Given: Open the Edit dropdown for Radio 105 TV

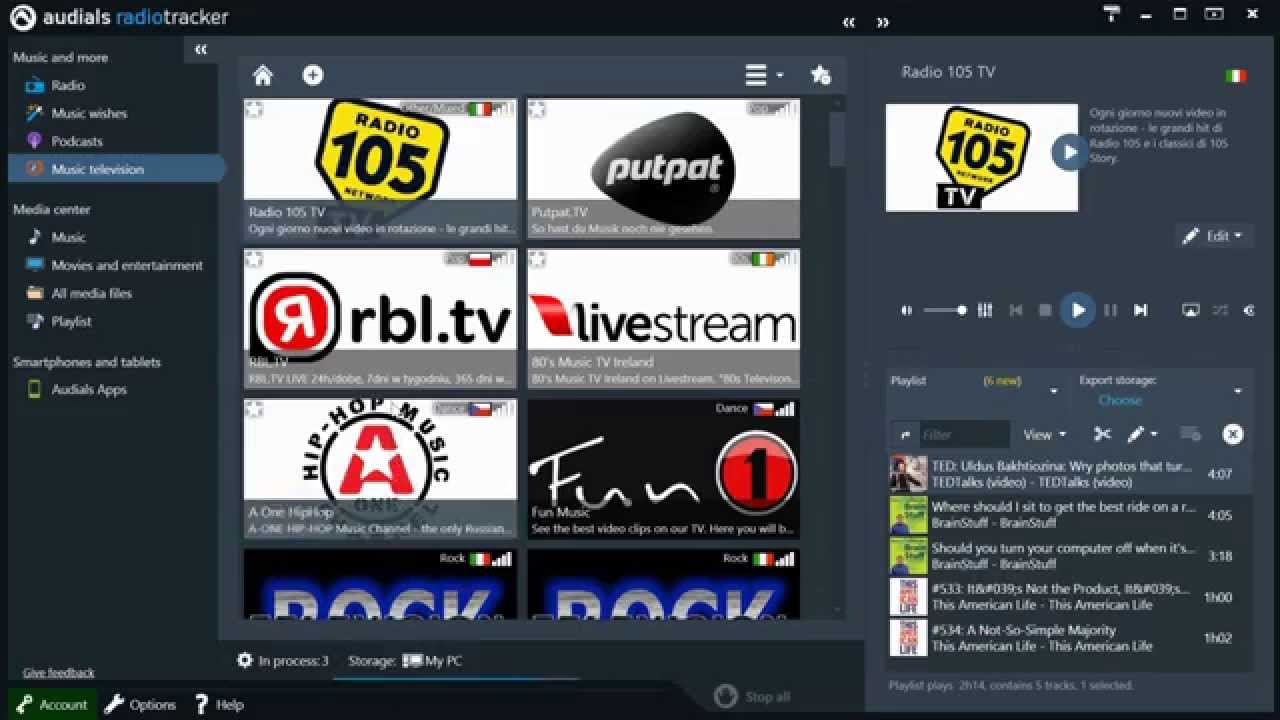Looking at the screenshot, I should pyautogui.click(x=1212, y=237).
